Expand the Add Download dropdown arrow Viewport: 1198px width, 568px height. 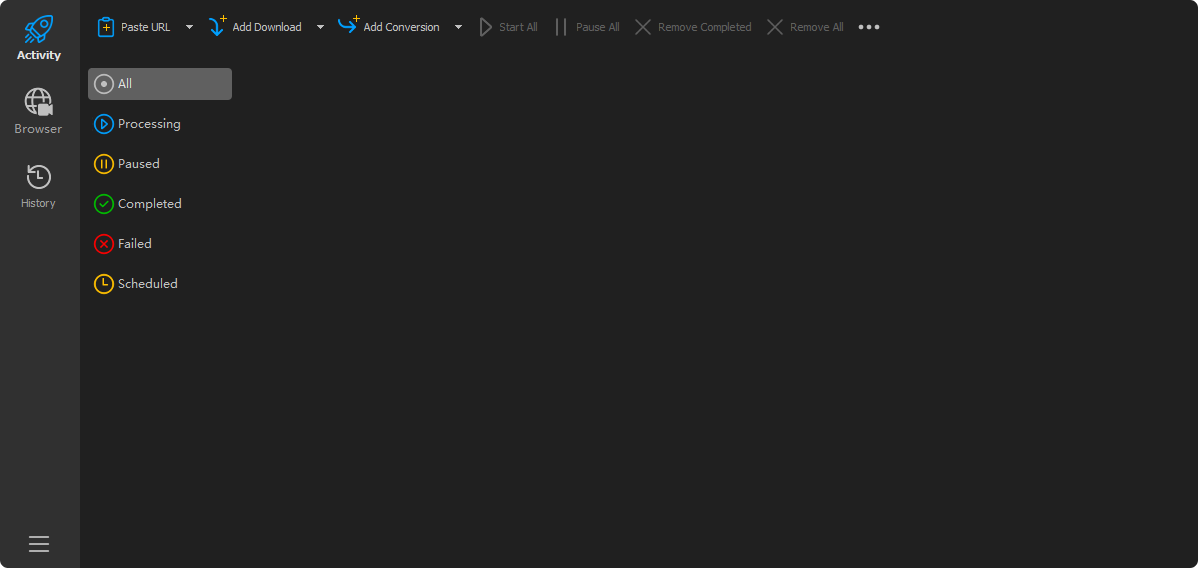[320, 27]
